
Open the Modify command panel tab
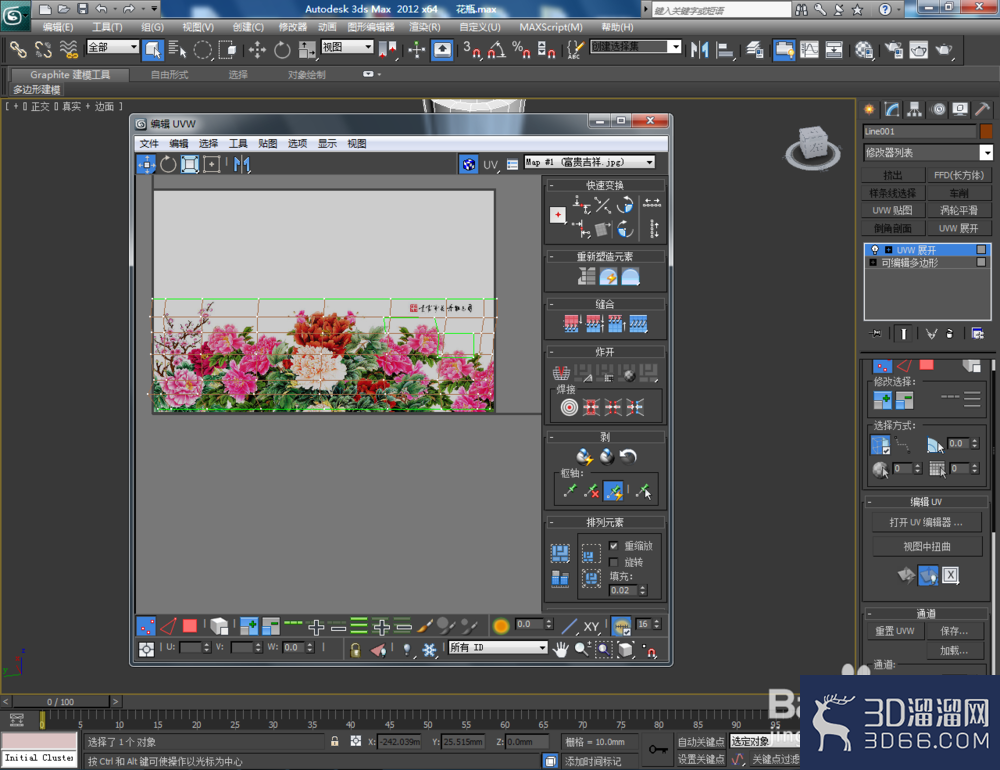click(892, 110)
